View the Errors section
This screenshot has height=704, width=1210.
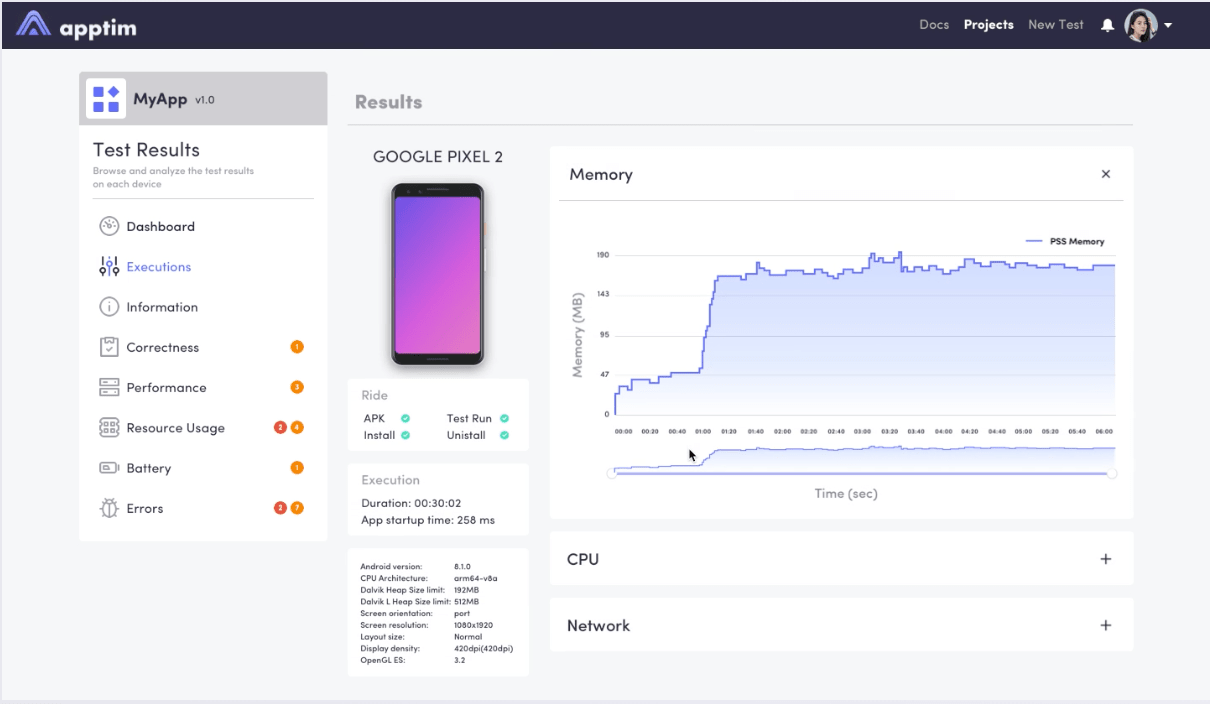146,508
